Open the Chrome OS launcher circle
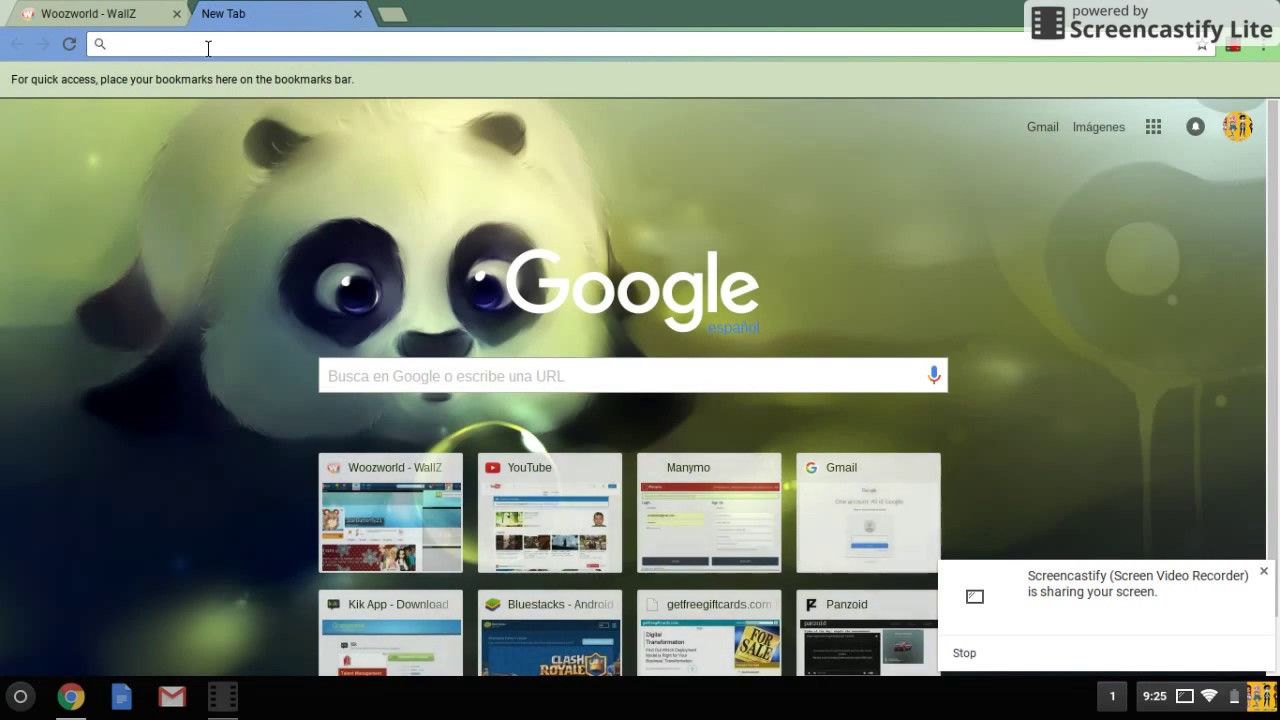This screenshot has width=1280, height=720. 20,696
